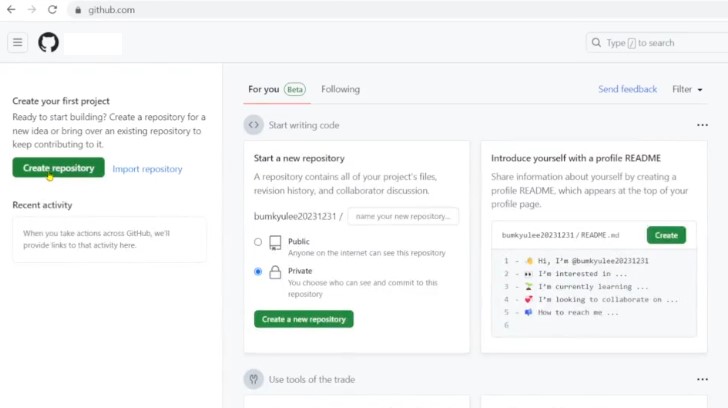
Task: Click the Beta badge label
Action: (x=295, y=89)
